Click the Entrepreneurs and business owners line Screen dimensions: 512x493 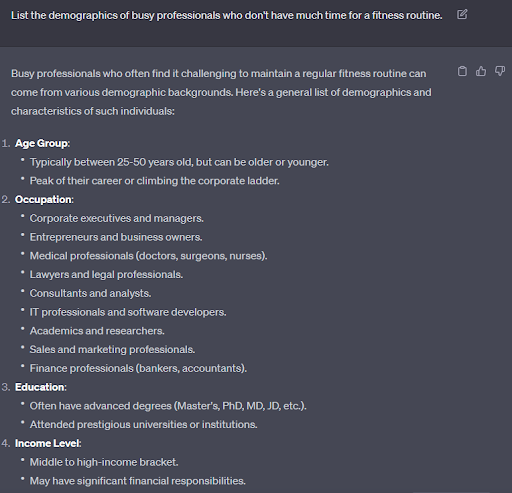click(116, 237)
